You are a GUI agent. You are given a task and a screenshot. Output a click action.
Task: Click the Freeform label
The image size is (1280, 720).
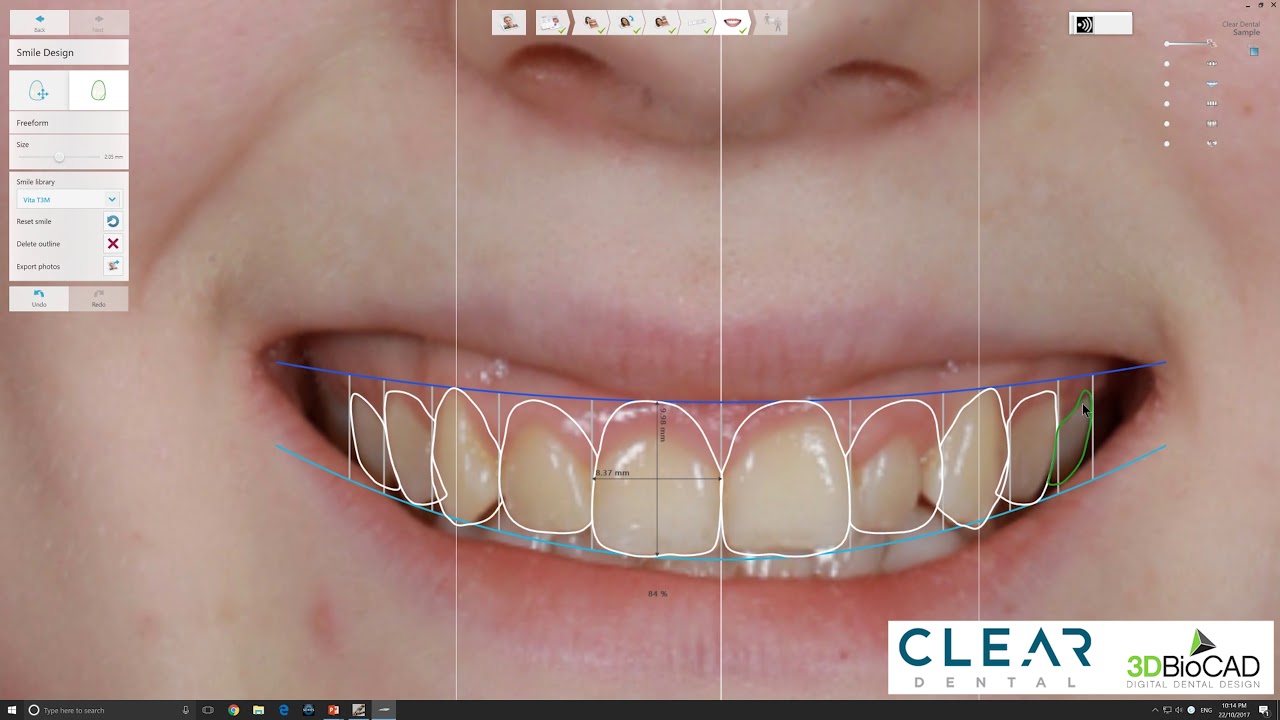point(32,123)
